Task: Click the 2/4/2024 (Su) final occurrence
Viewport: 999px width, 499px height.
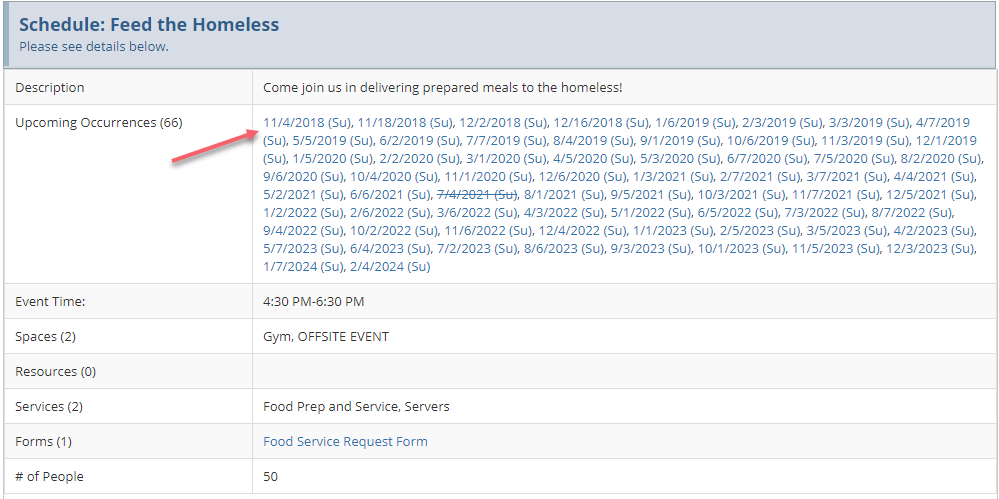Action: coord(391,267)
